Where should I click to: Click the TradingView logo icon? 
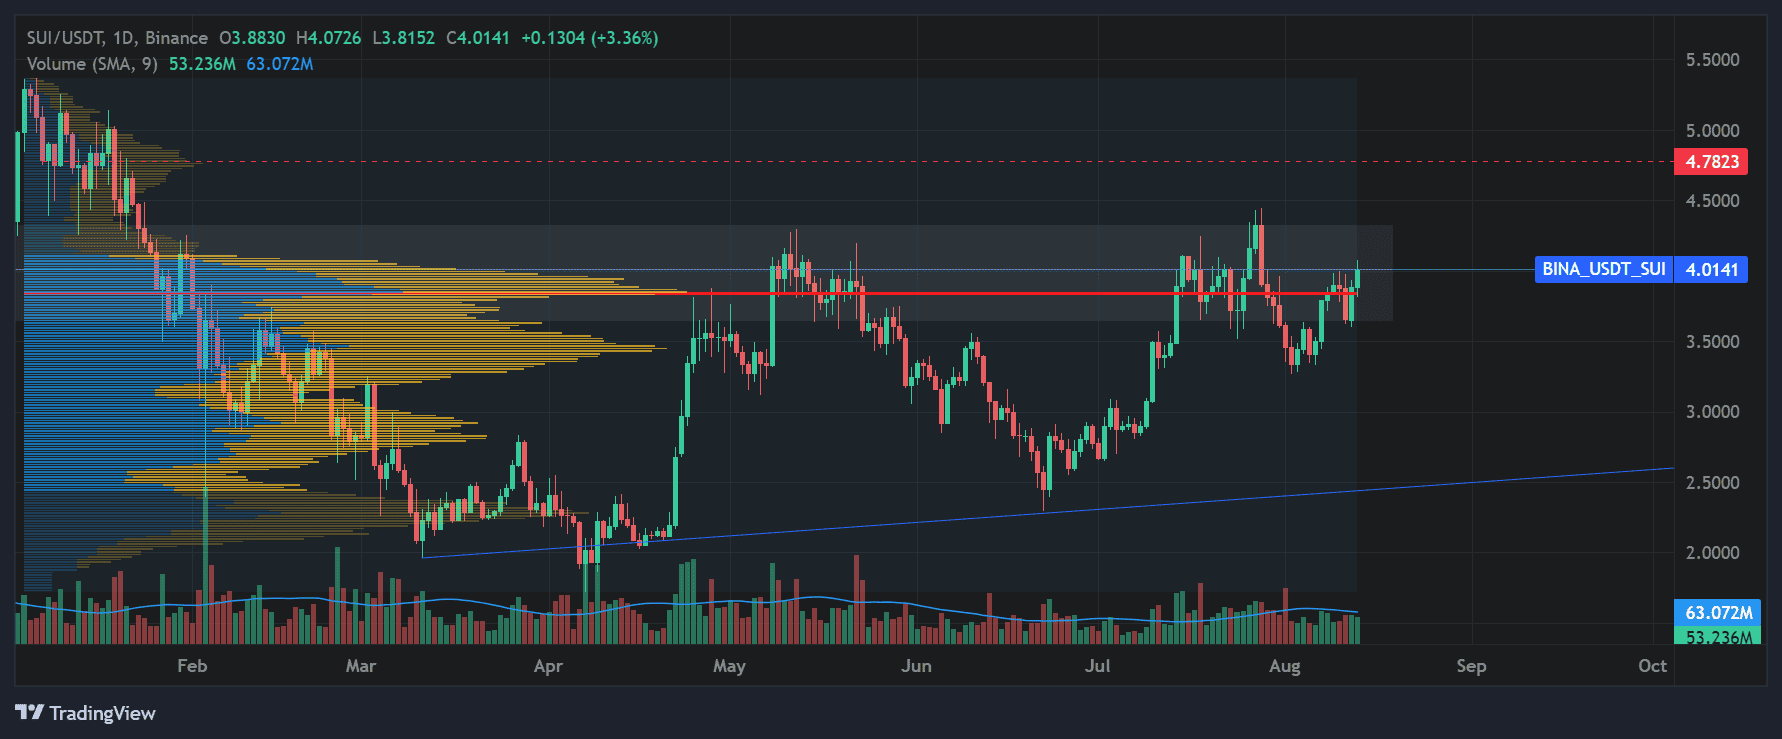point(30,712)
